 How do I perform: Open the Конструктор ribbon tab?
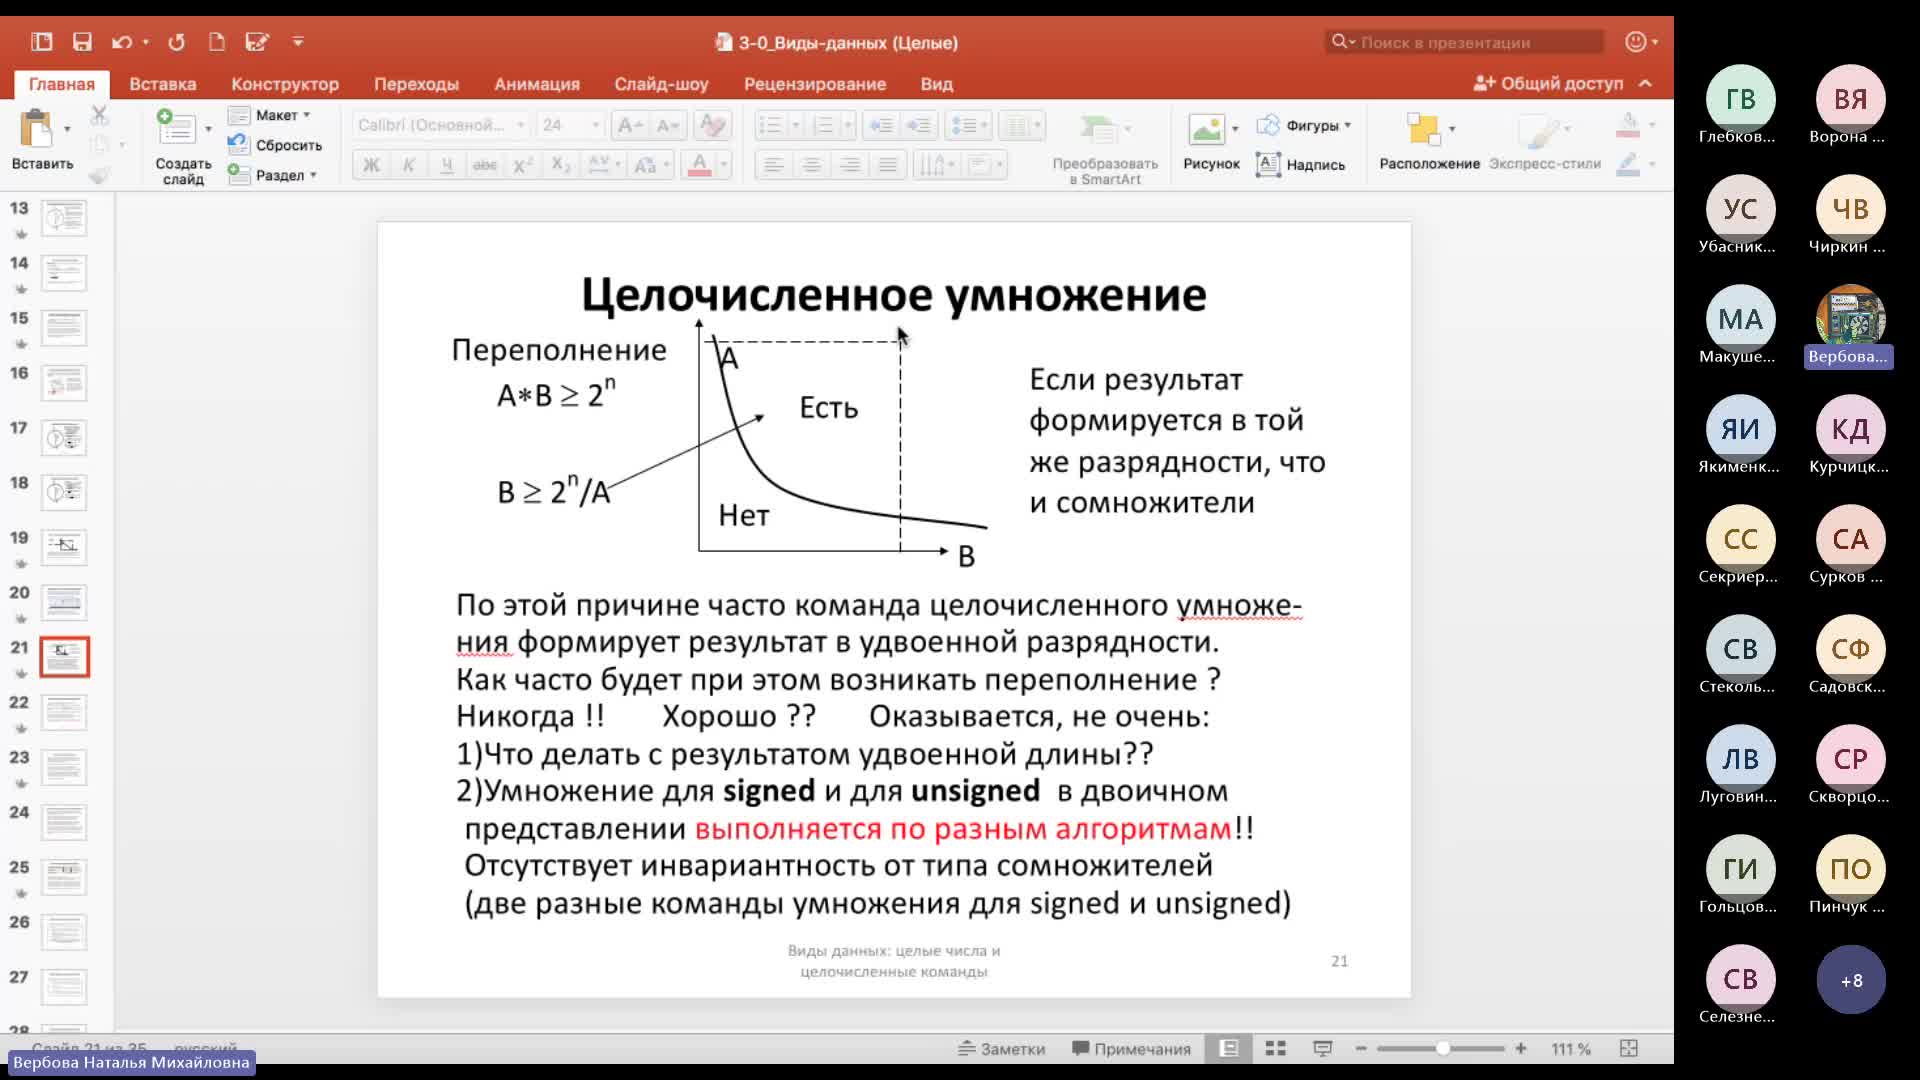click(x=285, y=84)
